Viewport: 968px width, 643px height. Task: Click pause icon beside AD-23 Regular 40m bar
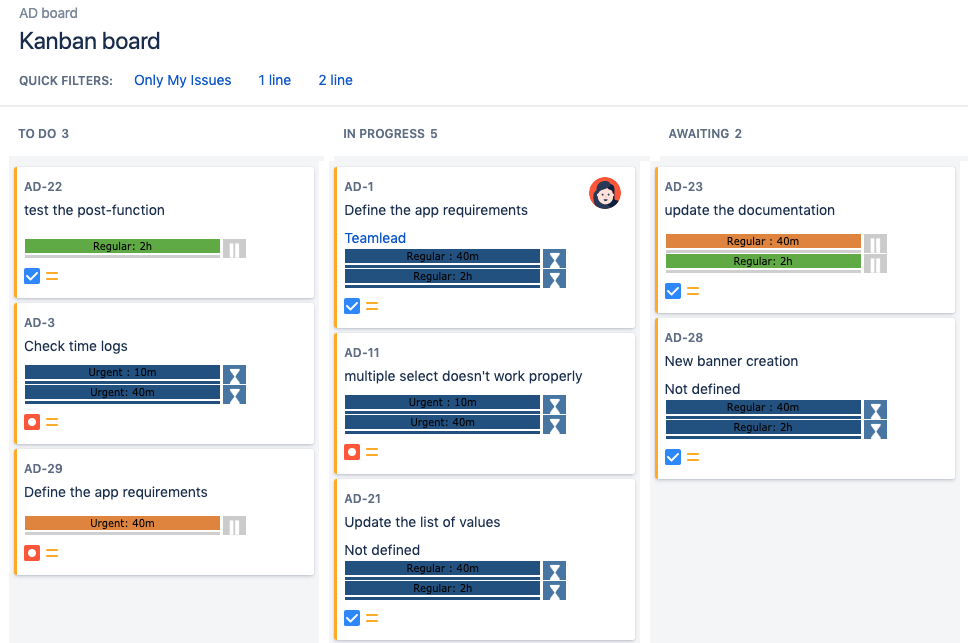point(875,243)
